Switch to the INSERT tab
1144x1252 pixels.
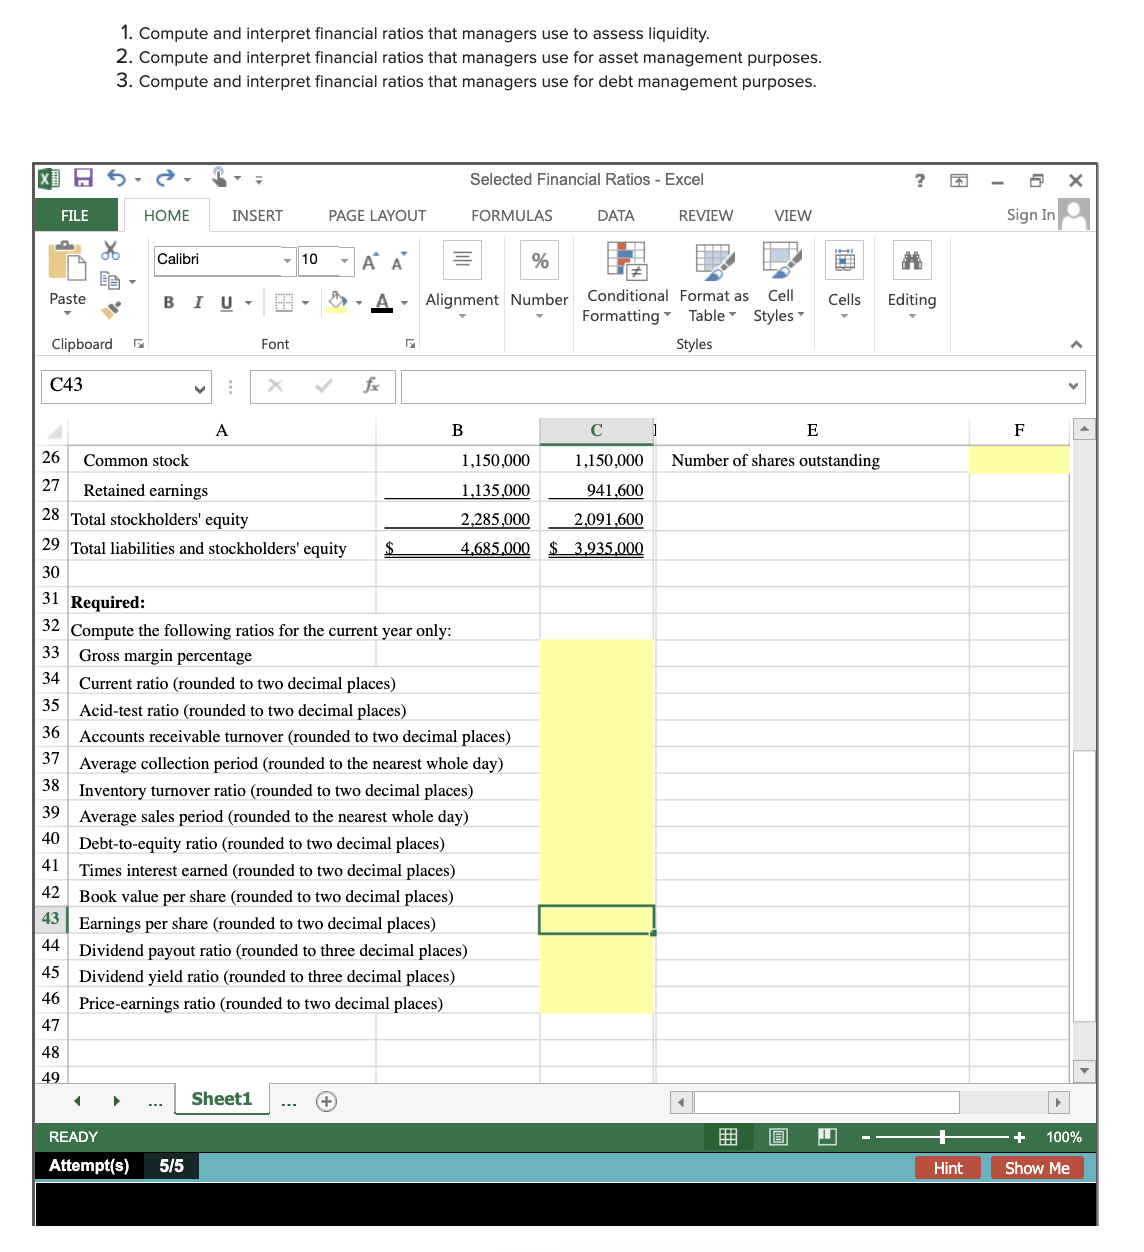pos(257,215)
